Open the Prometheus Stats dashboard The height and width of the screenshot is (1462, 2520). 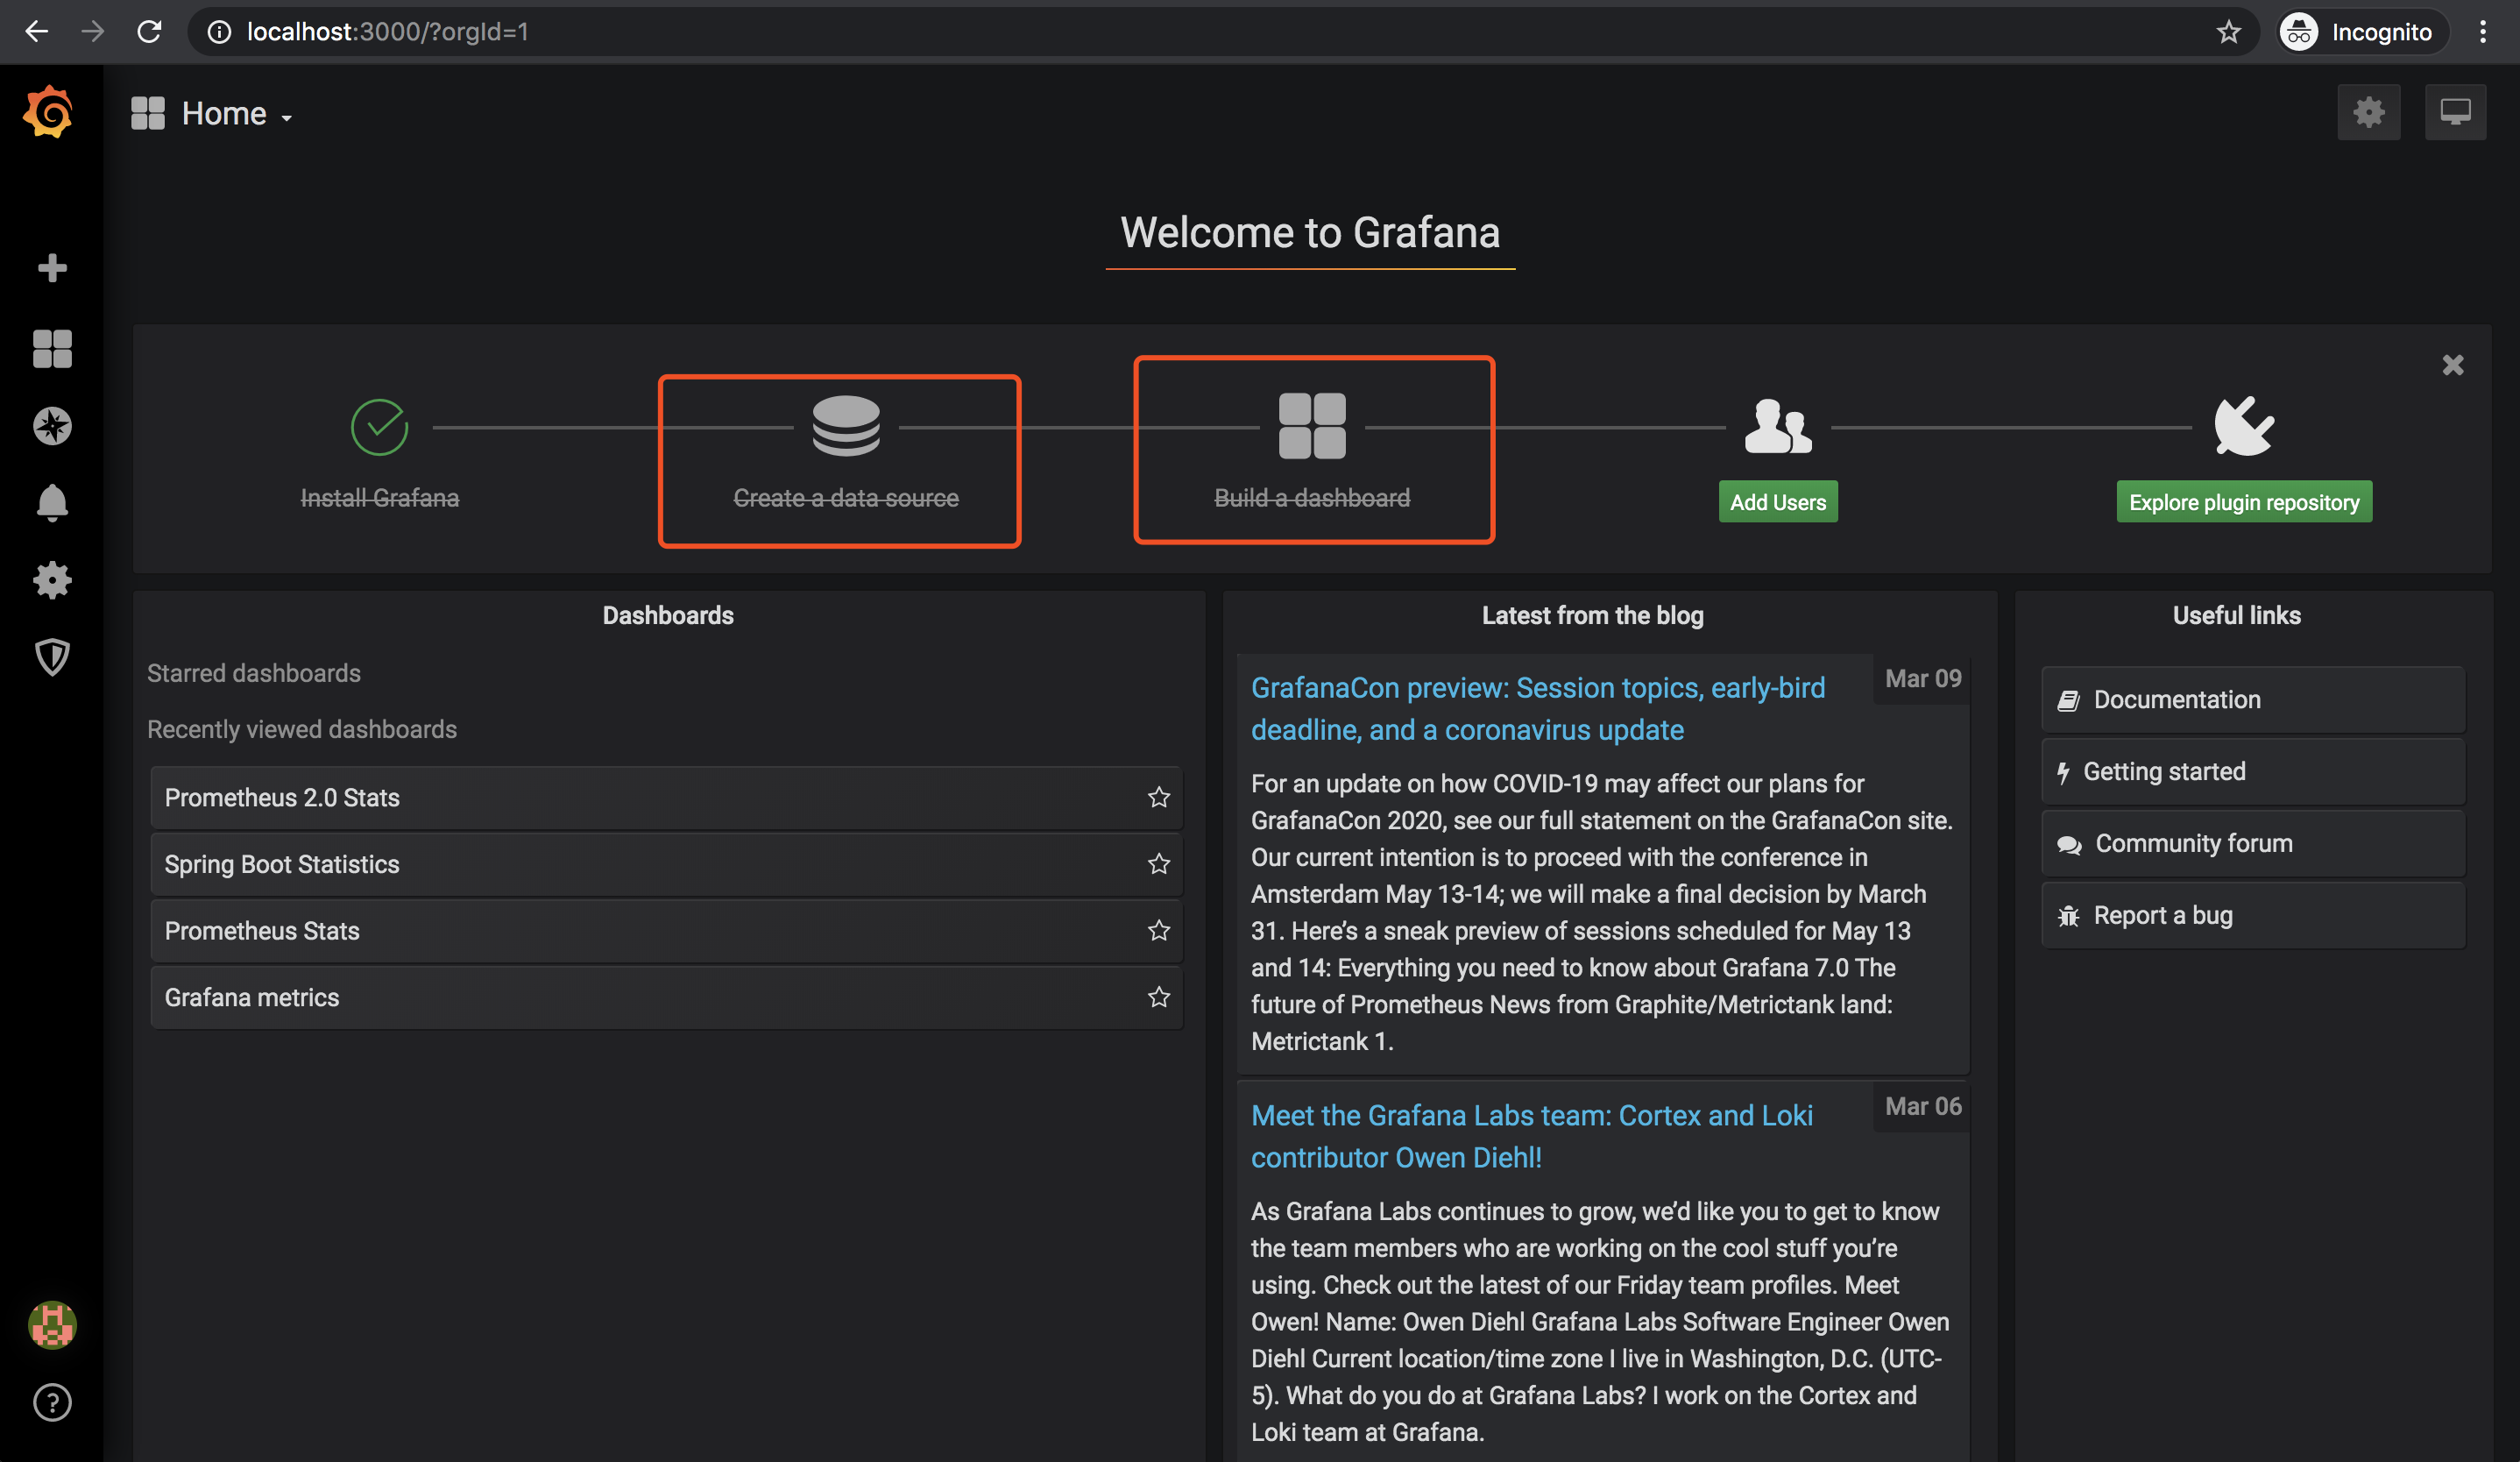[x=666, y=931]
